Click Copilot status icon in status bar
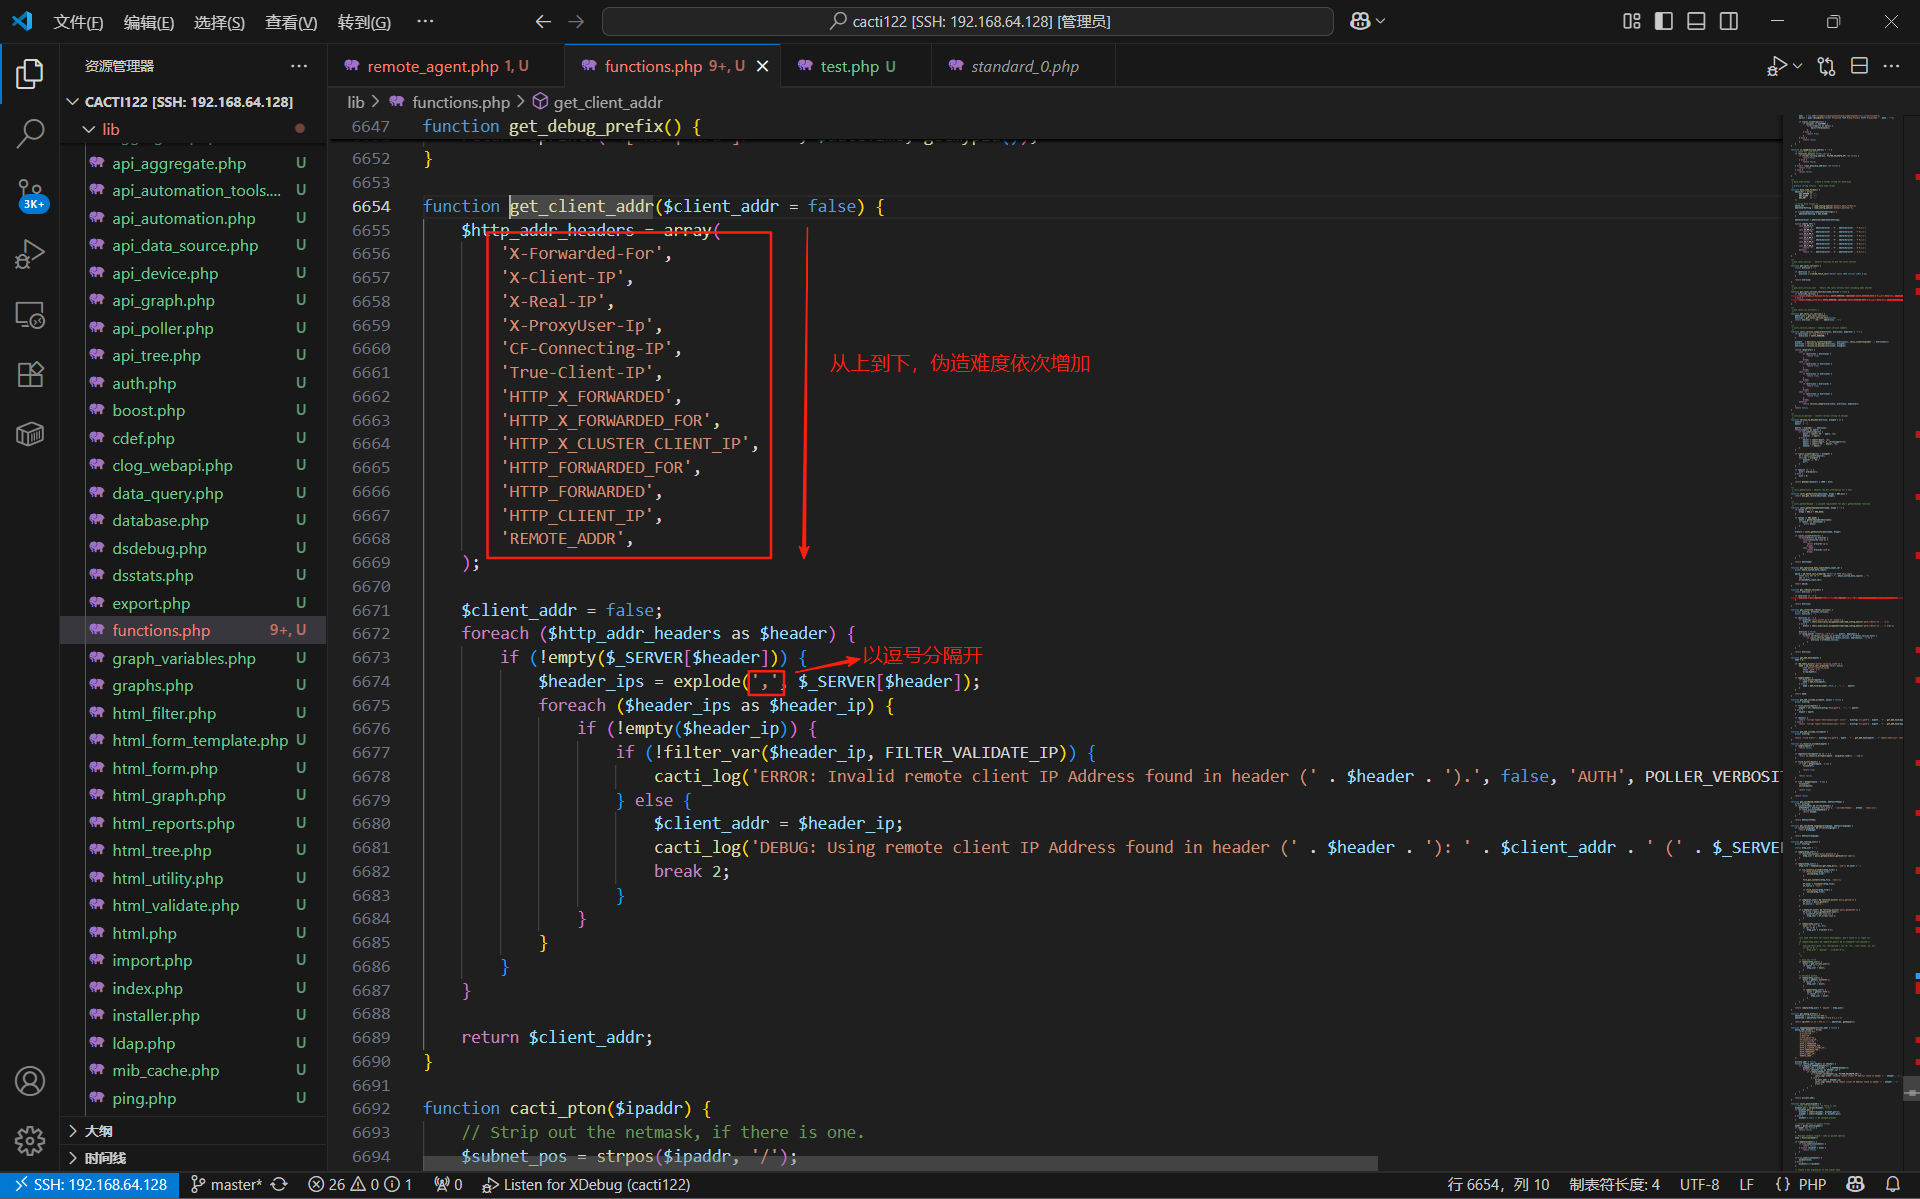1920x1199 pixels. tap(1856, 1185)
